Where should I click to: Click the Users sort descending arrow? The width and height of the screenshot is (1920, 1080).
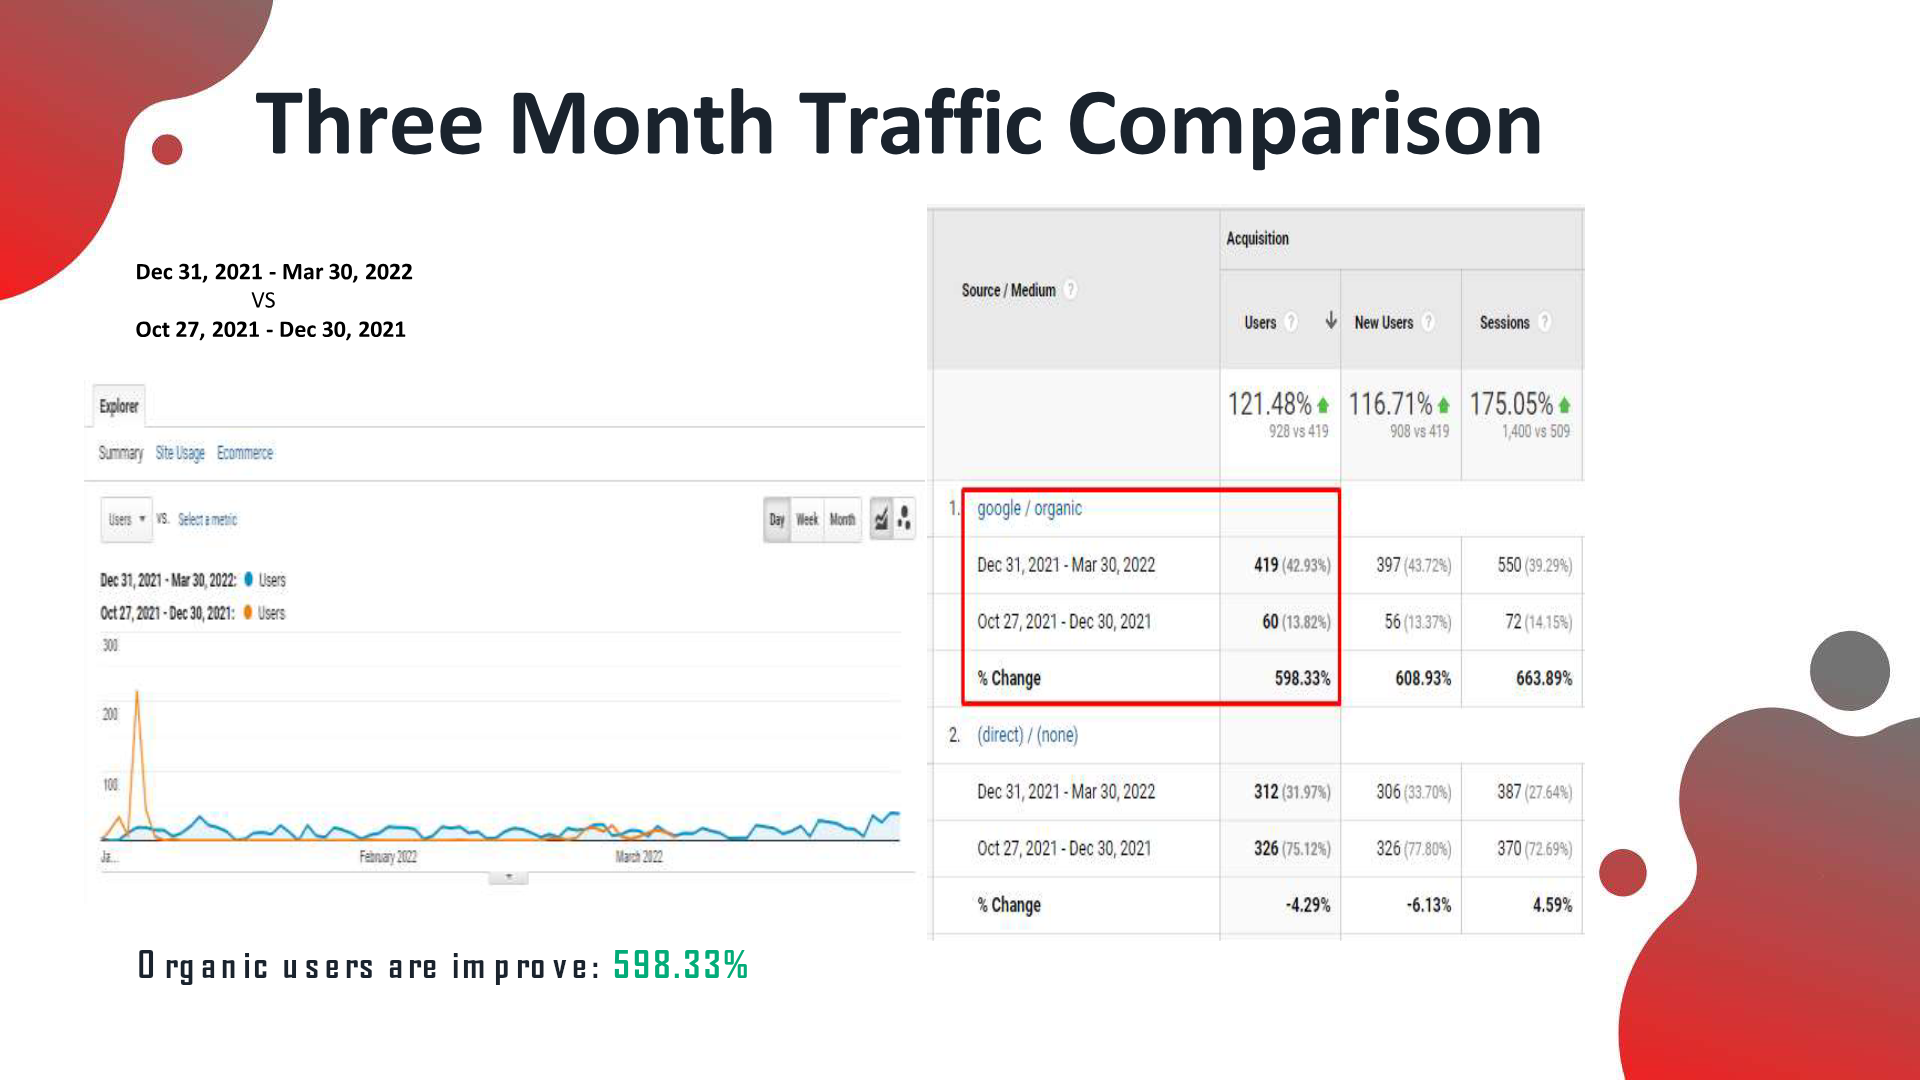[1331, 321]
